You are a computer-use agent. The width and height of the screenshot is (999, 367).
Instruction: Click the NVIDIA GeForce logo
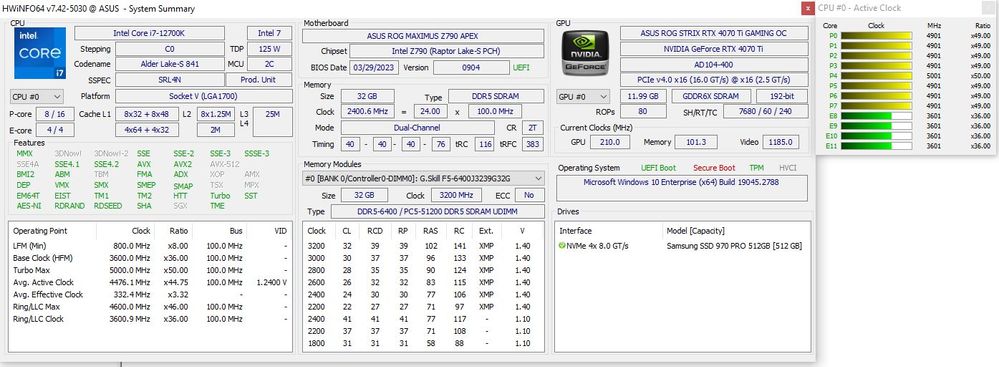[x=586, y=54]
